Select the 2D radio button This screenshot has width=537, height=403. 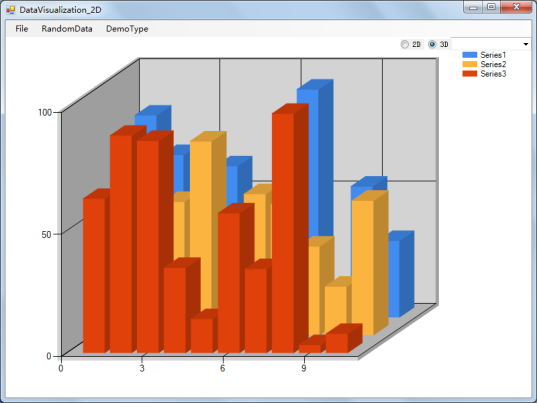point(405,45)
